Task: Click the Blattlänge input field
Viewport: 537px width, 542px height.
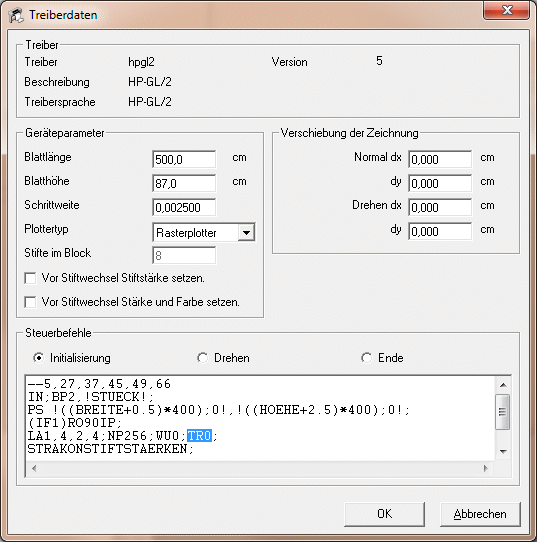Action: [184, 159]
